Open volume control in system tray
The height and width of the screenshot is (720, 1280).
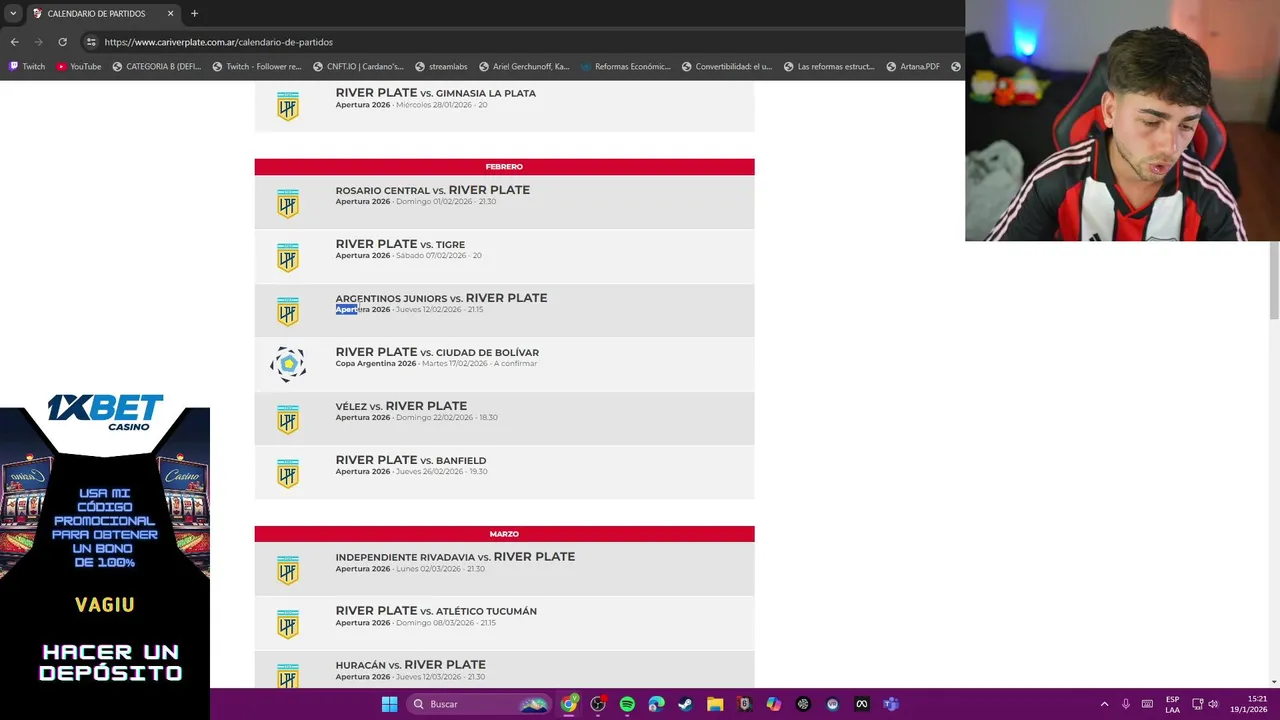tap(1213, 704)
